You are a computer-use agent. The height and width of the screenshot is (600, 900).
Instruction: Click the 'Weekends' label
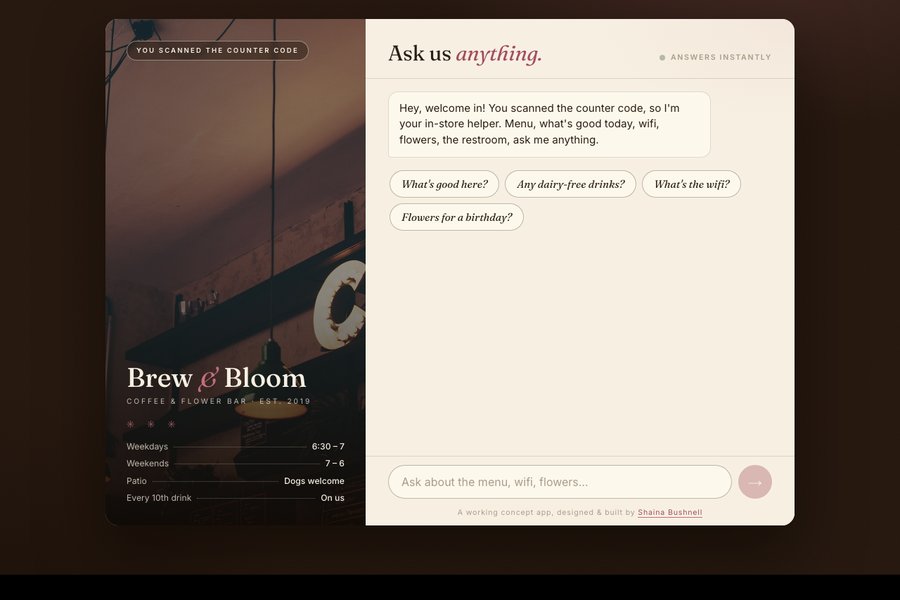tap(148, 463)
